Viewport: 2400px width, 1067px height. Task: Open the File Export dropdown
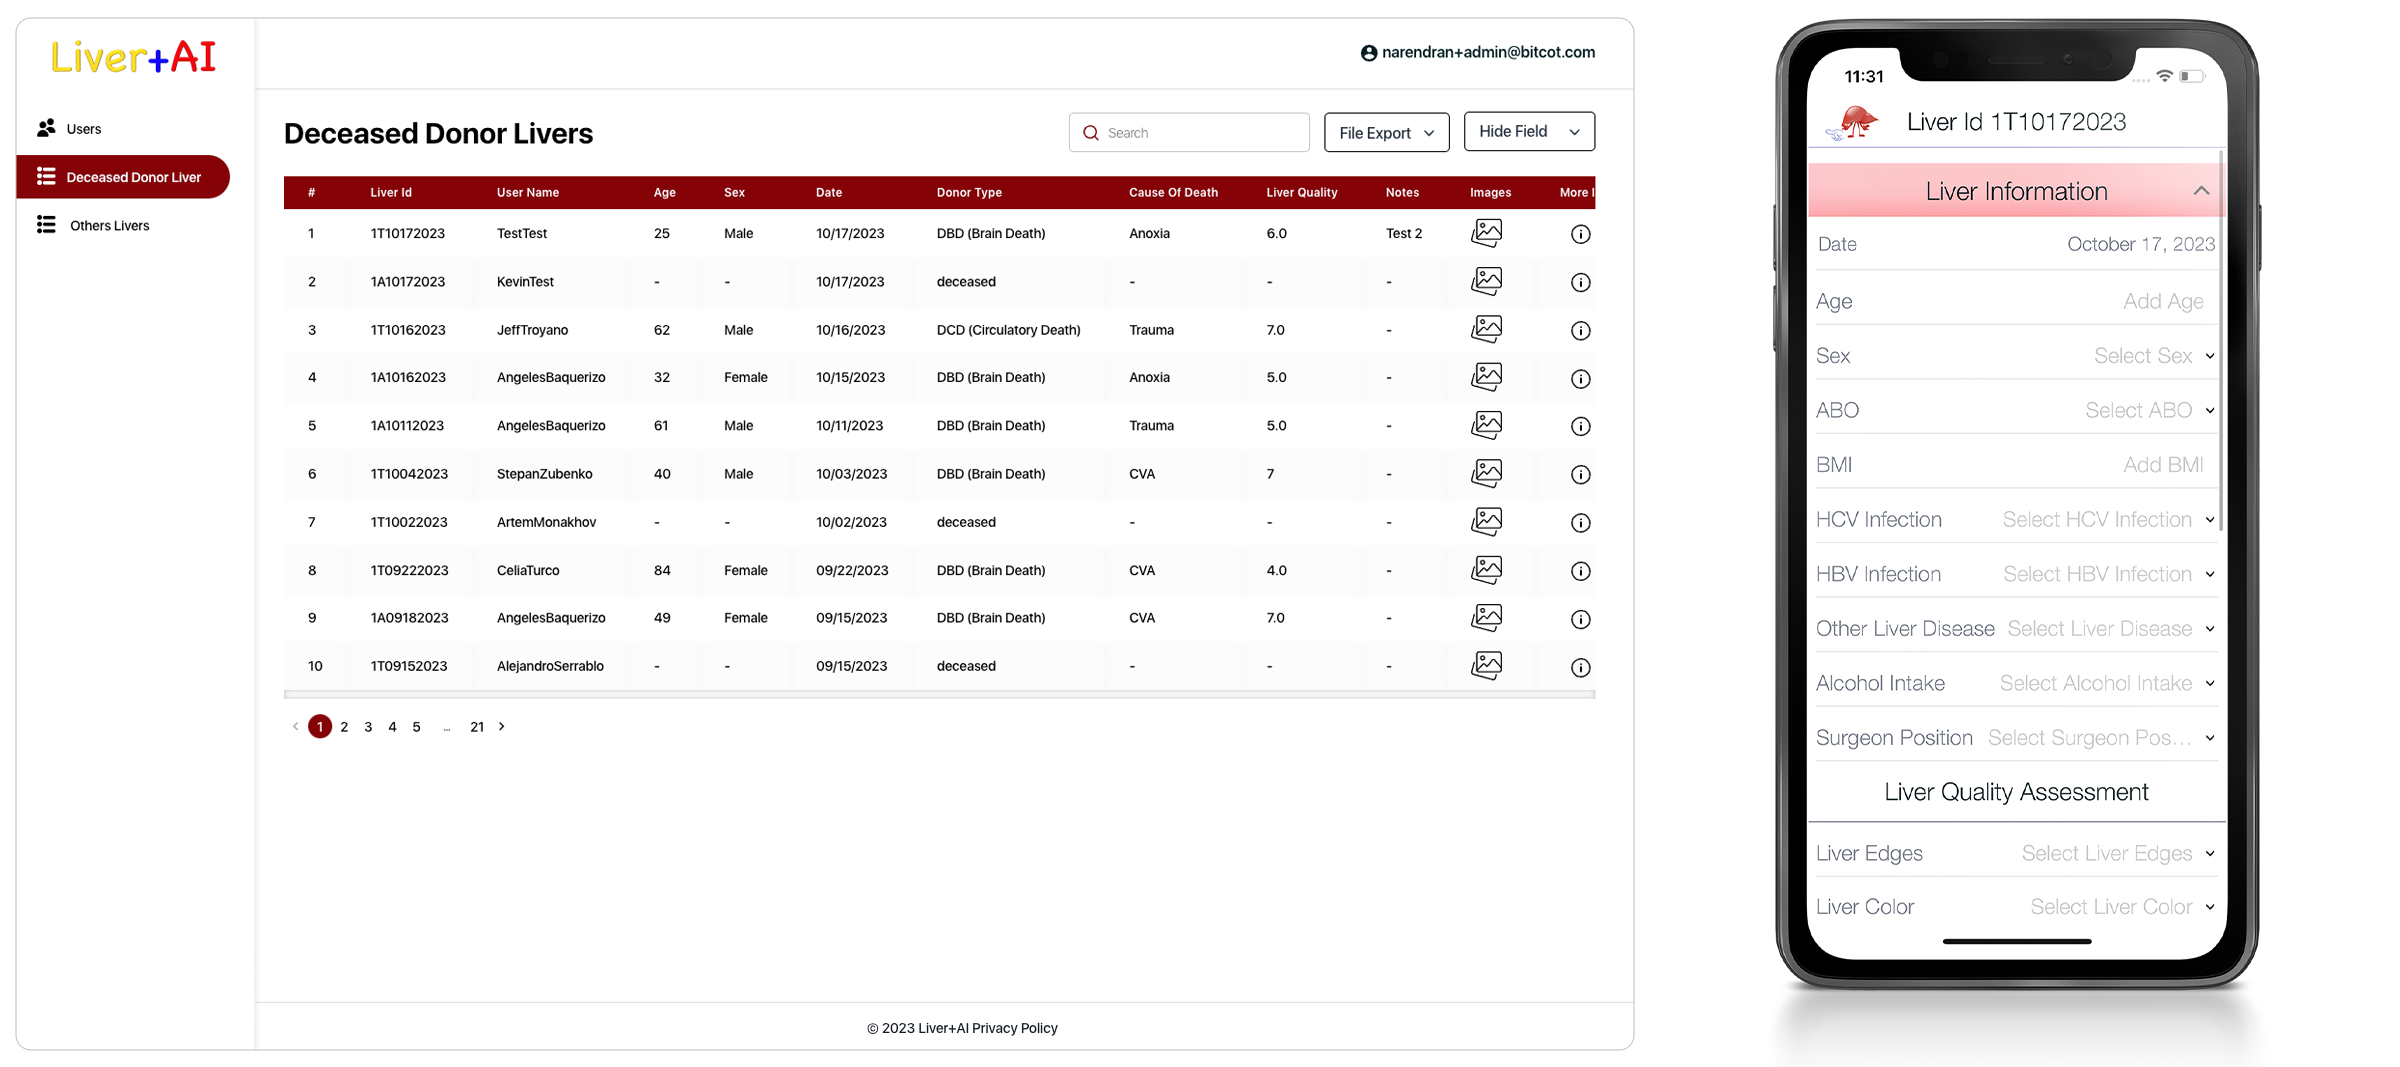tap(1386, 132)
